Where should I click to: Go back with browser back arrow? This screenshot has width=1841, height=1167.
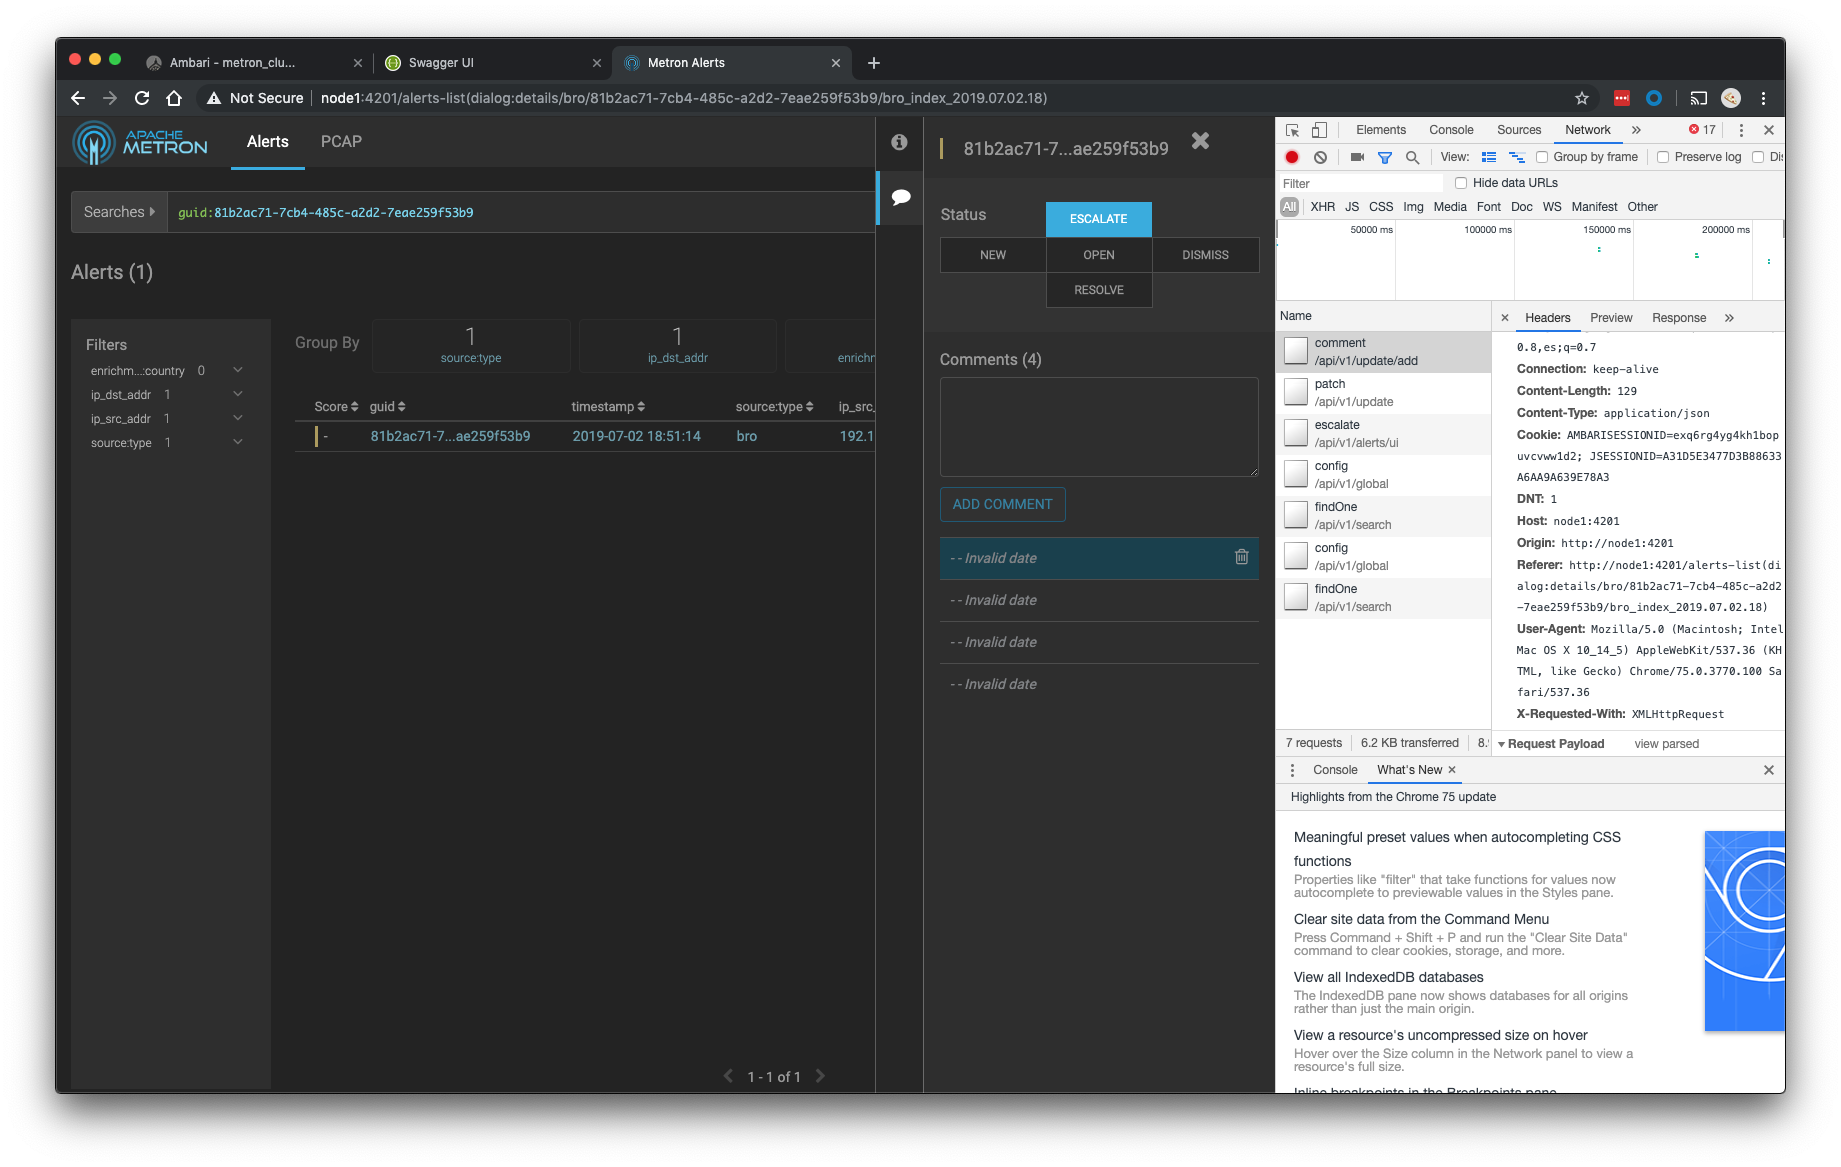pyautogui.click(x=78, y=98)
